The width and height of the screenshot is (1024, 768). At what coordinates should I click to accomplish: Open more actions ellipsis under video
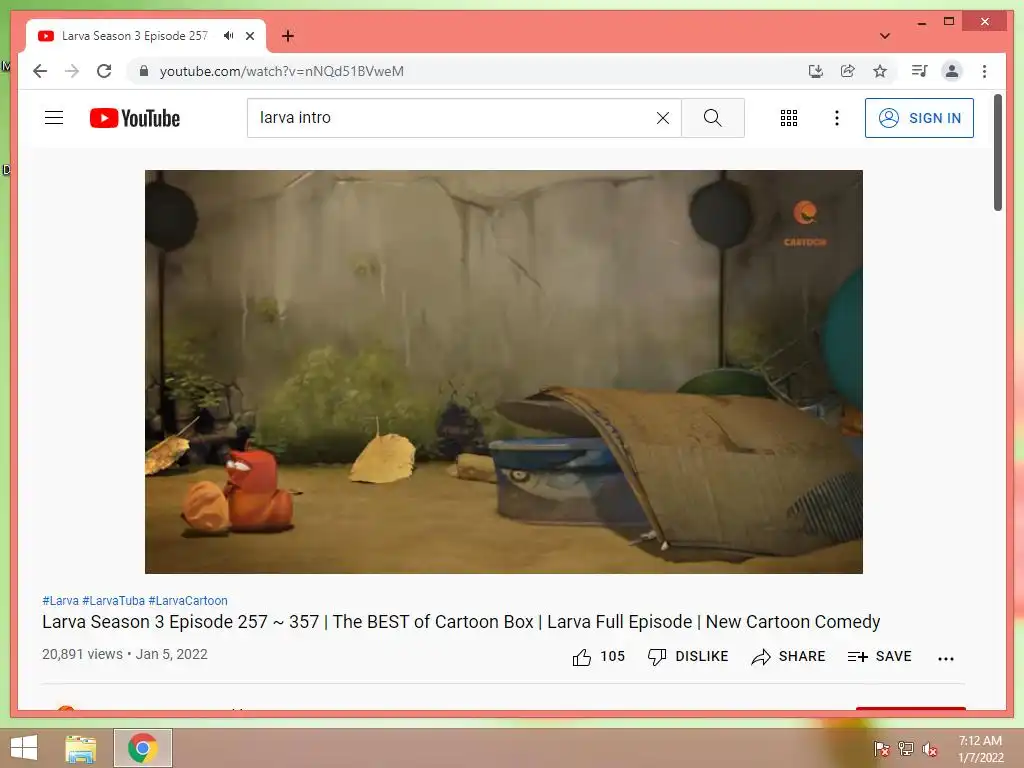[x=946, y=658]
